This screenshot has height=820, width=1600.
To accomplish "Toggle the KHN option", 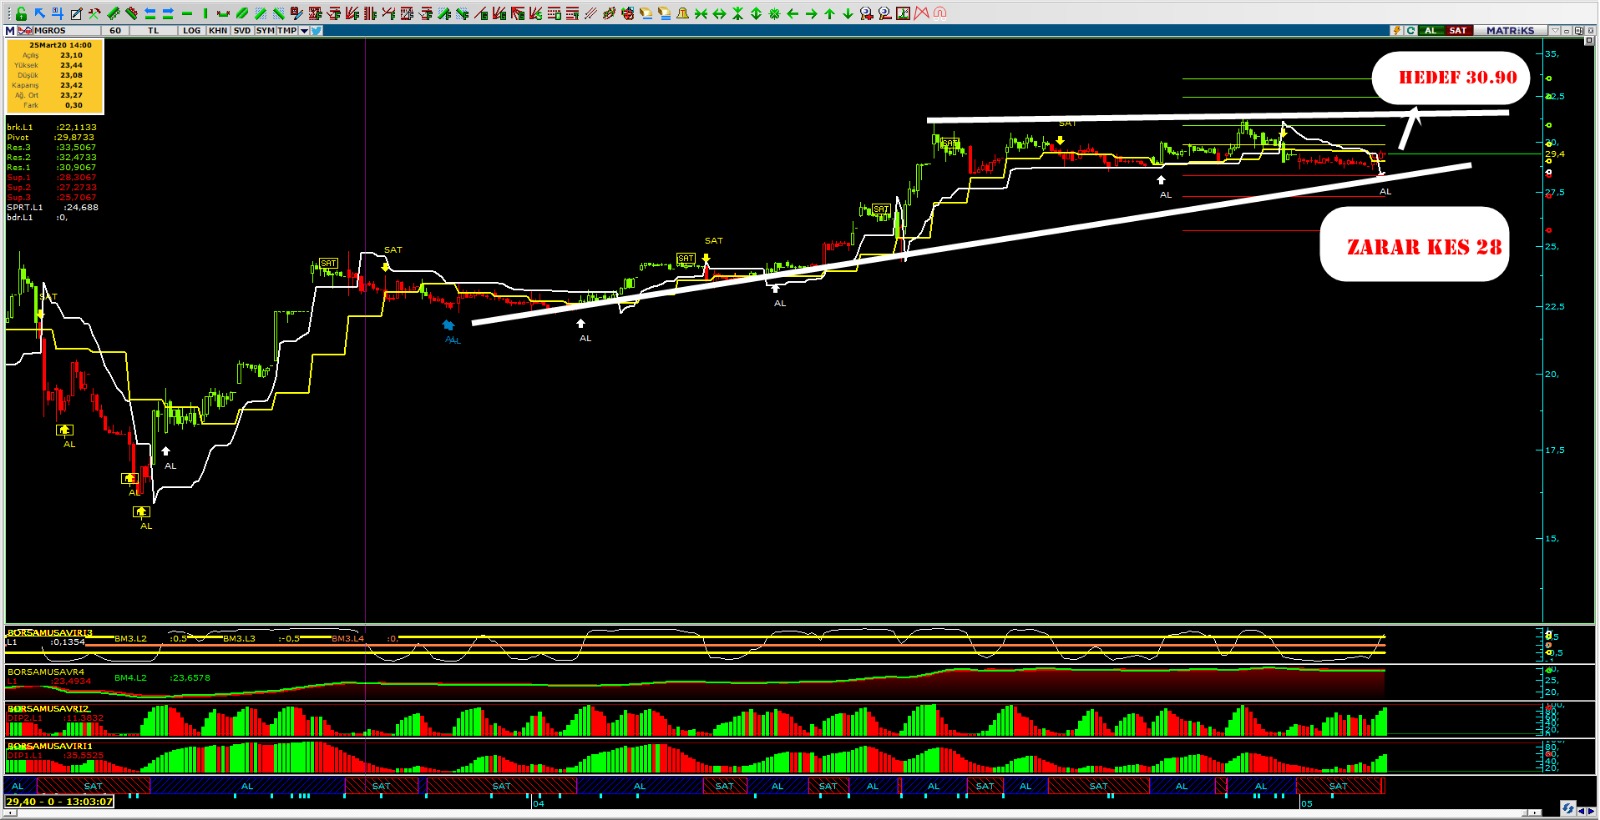I will [x=217, y=30].
